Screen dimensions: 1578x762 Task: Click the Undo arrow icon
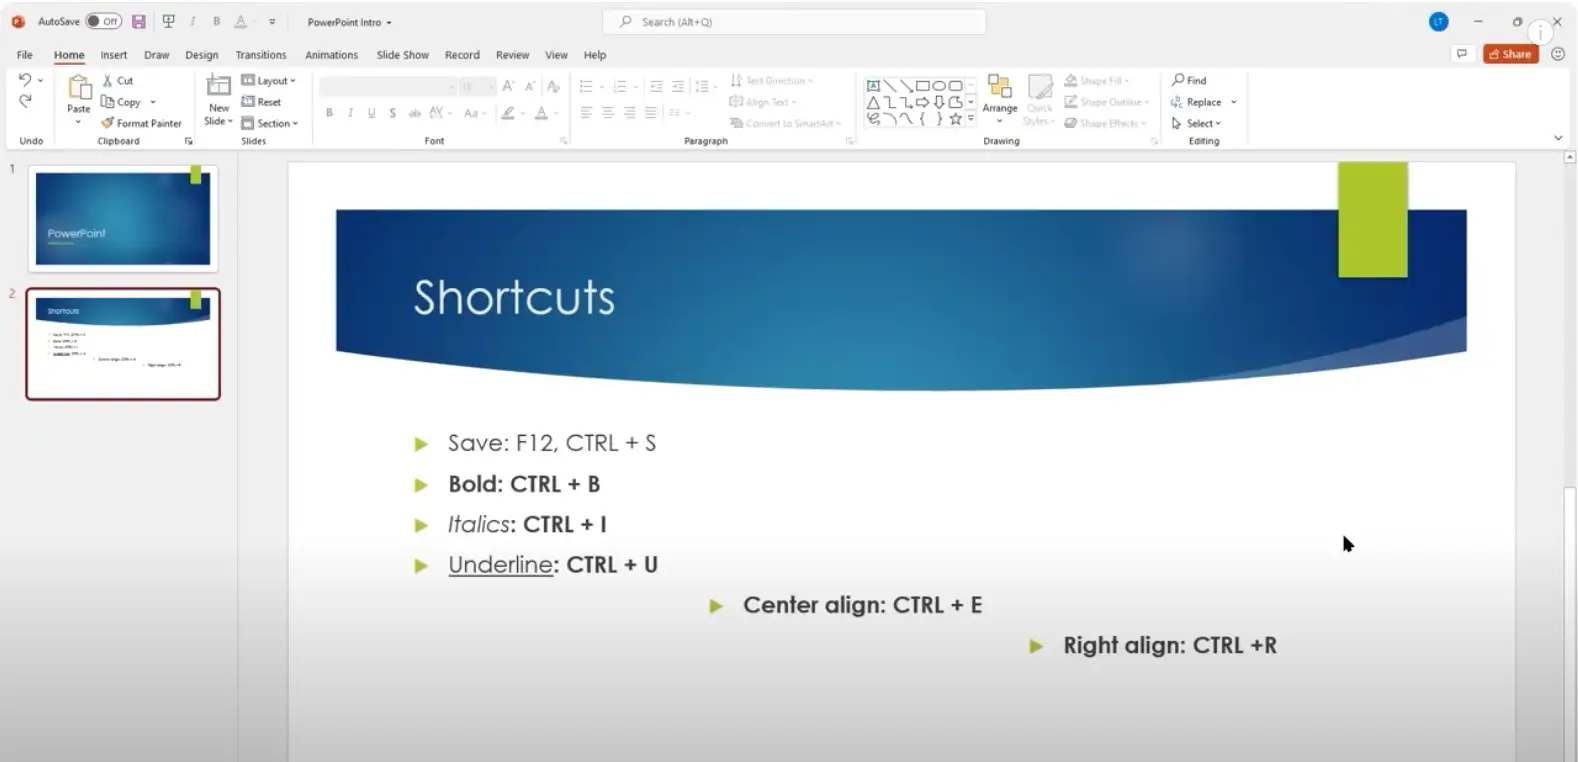click(25, 80)
